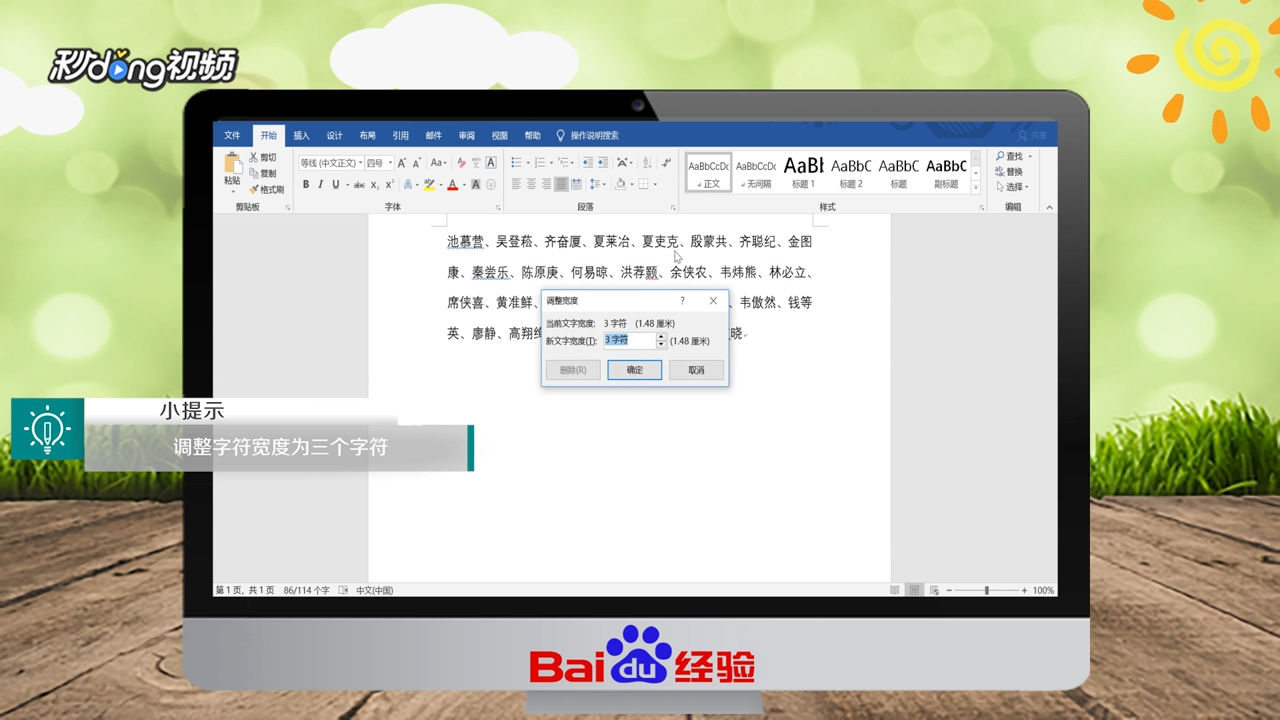Switch to the 插入 tab
Screen dimensions: 1280x720
[301, 135]
